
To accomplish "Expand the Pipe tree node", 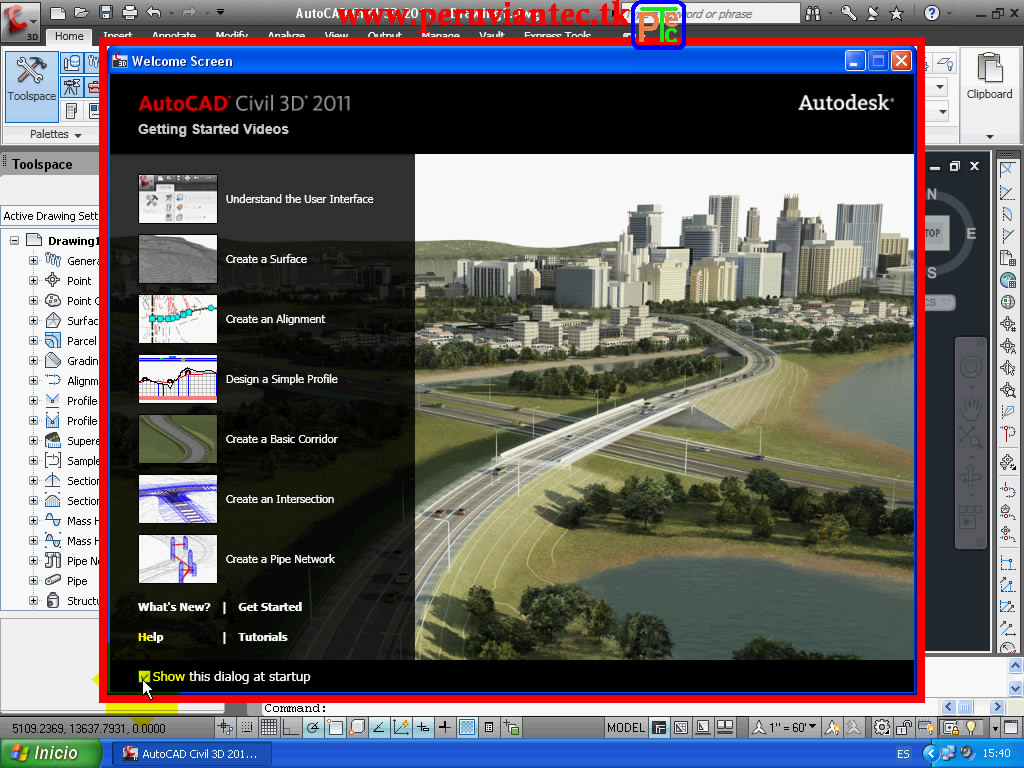I will pos(33,581).
